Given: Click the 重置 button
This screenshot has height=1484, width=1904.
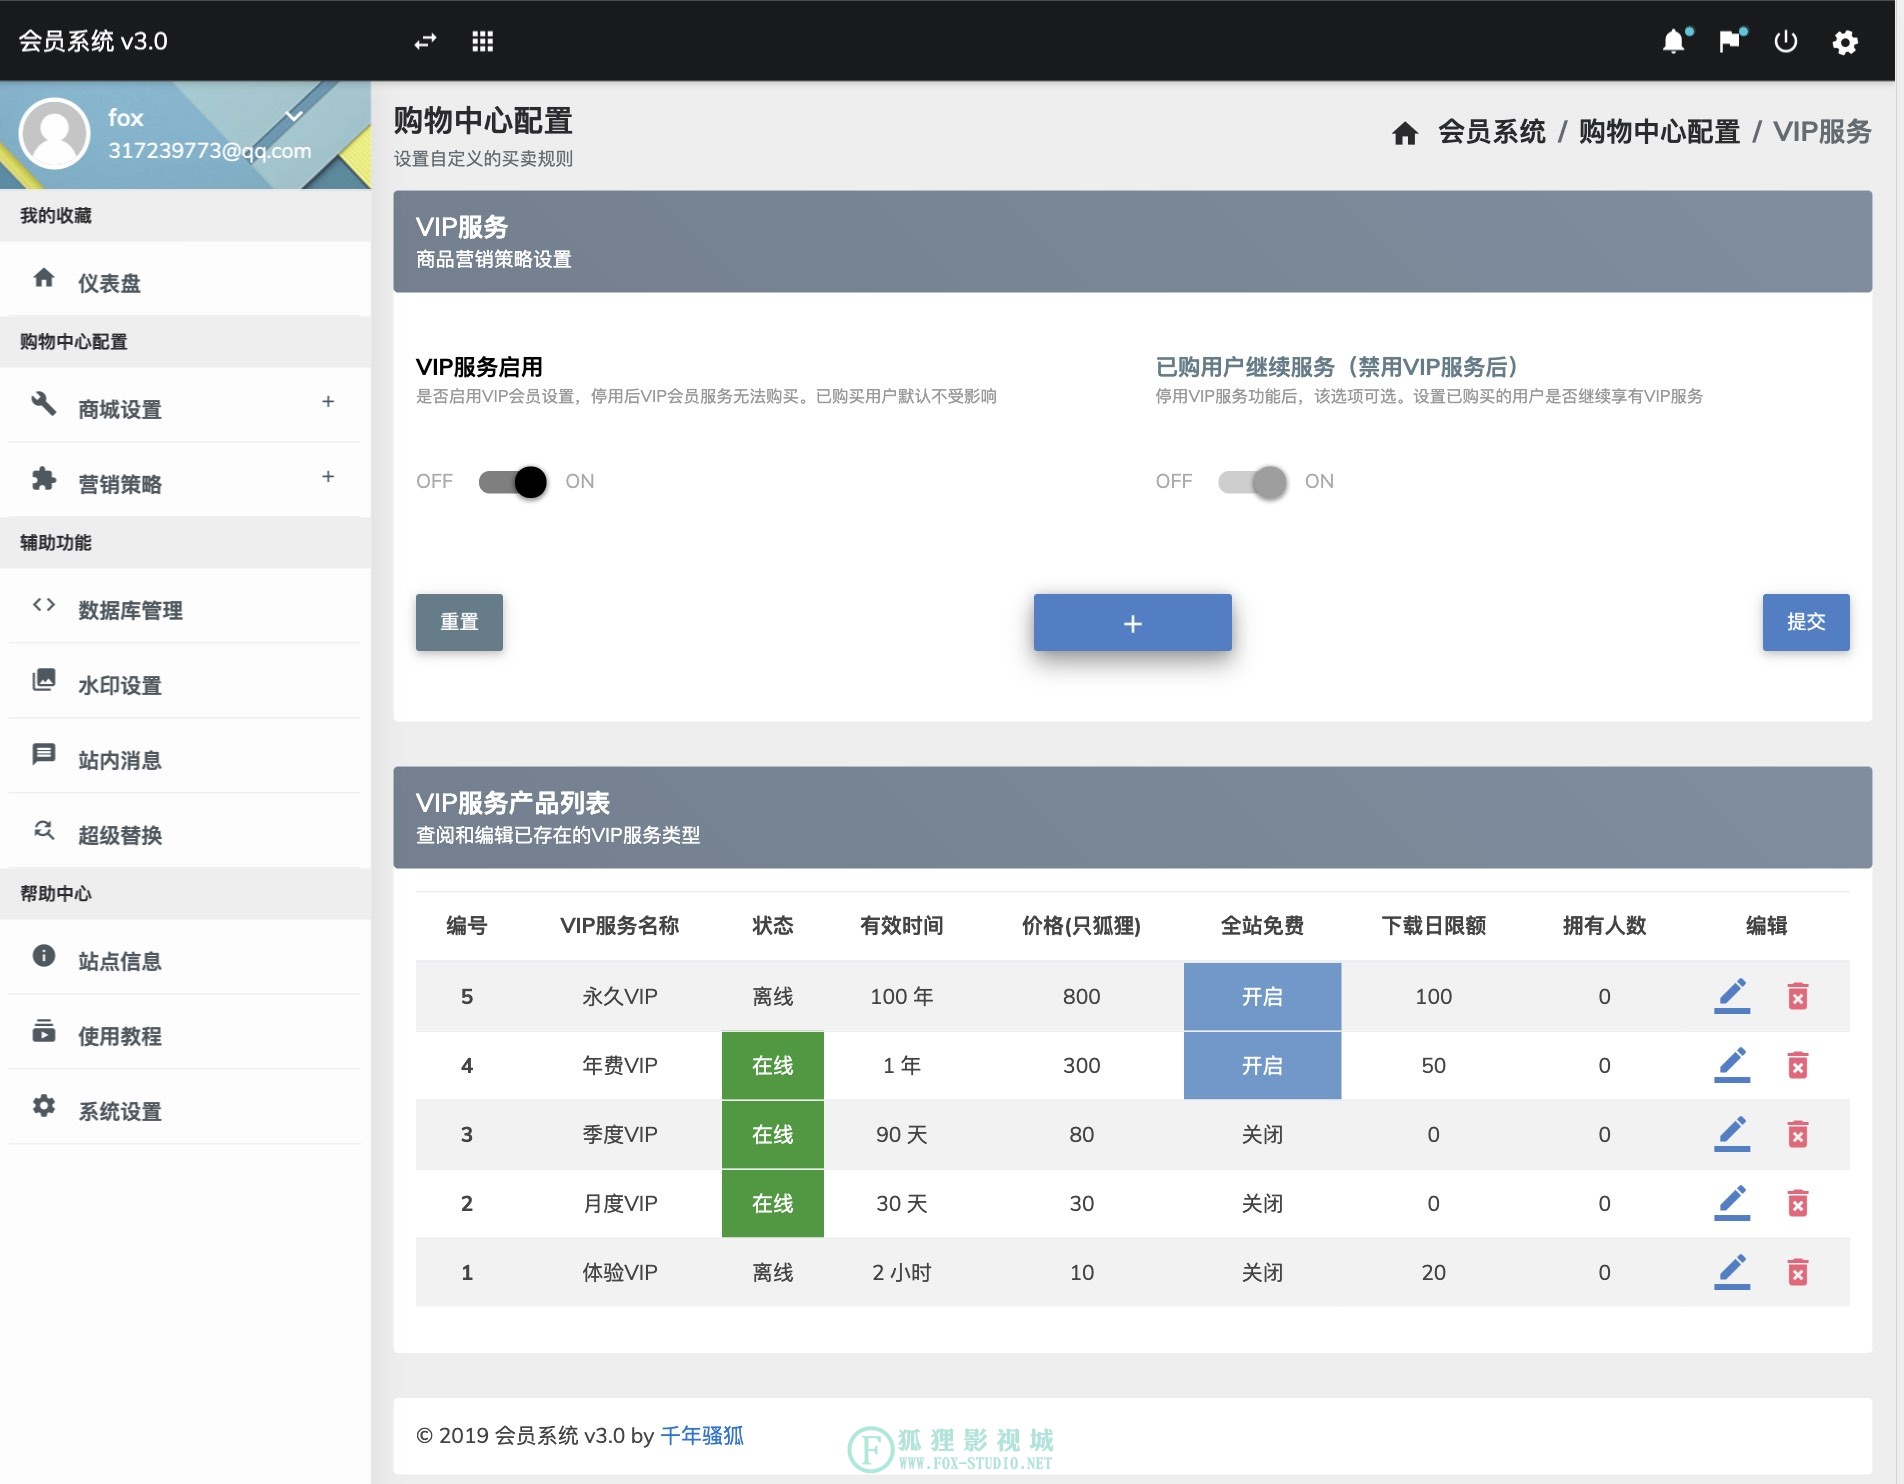Looking at the screenshot, I should click(x=459, y=622).
